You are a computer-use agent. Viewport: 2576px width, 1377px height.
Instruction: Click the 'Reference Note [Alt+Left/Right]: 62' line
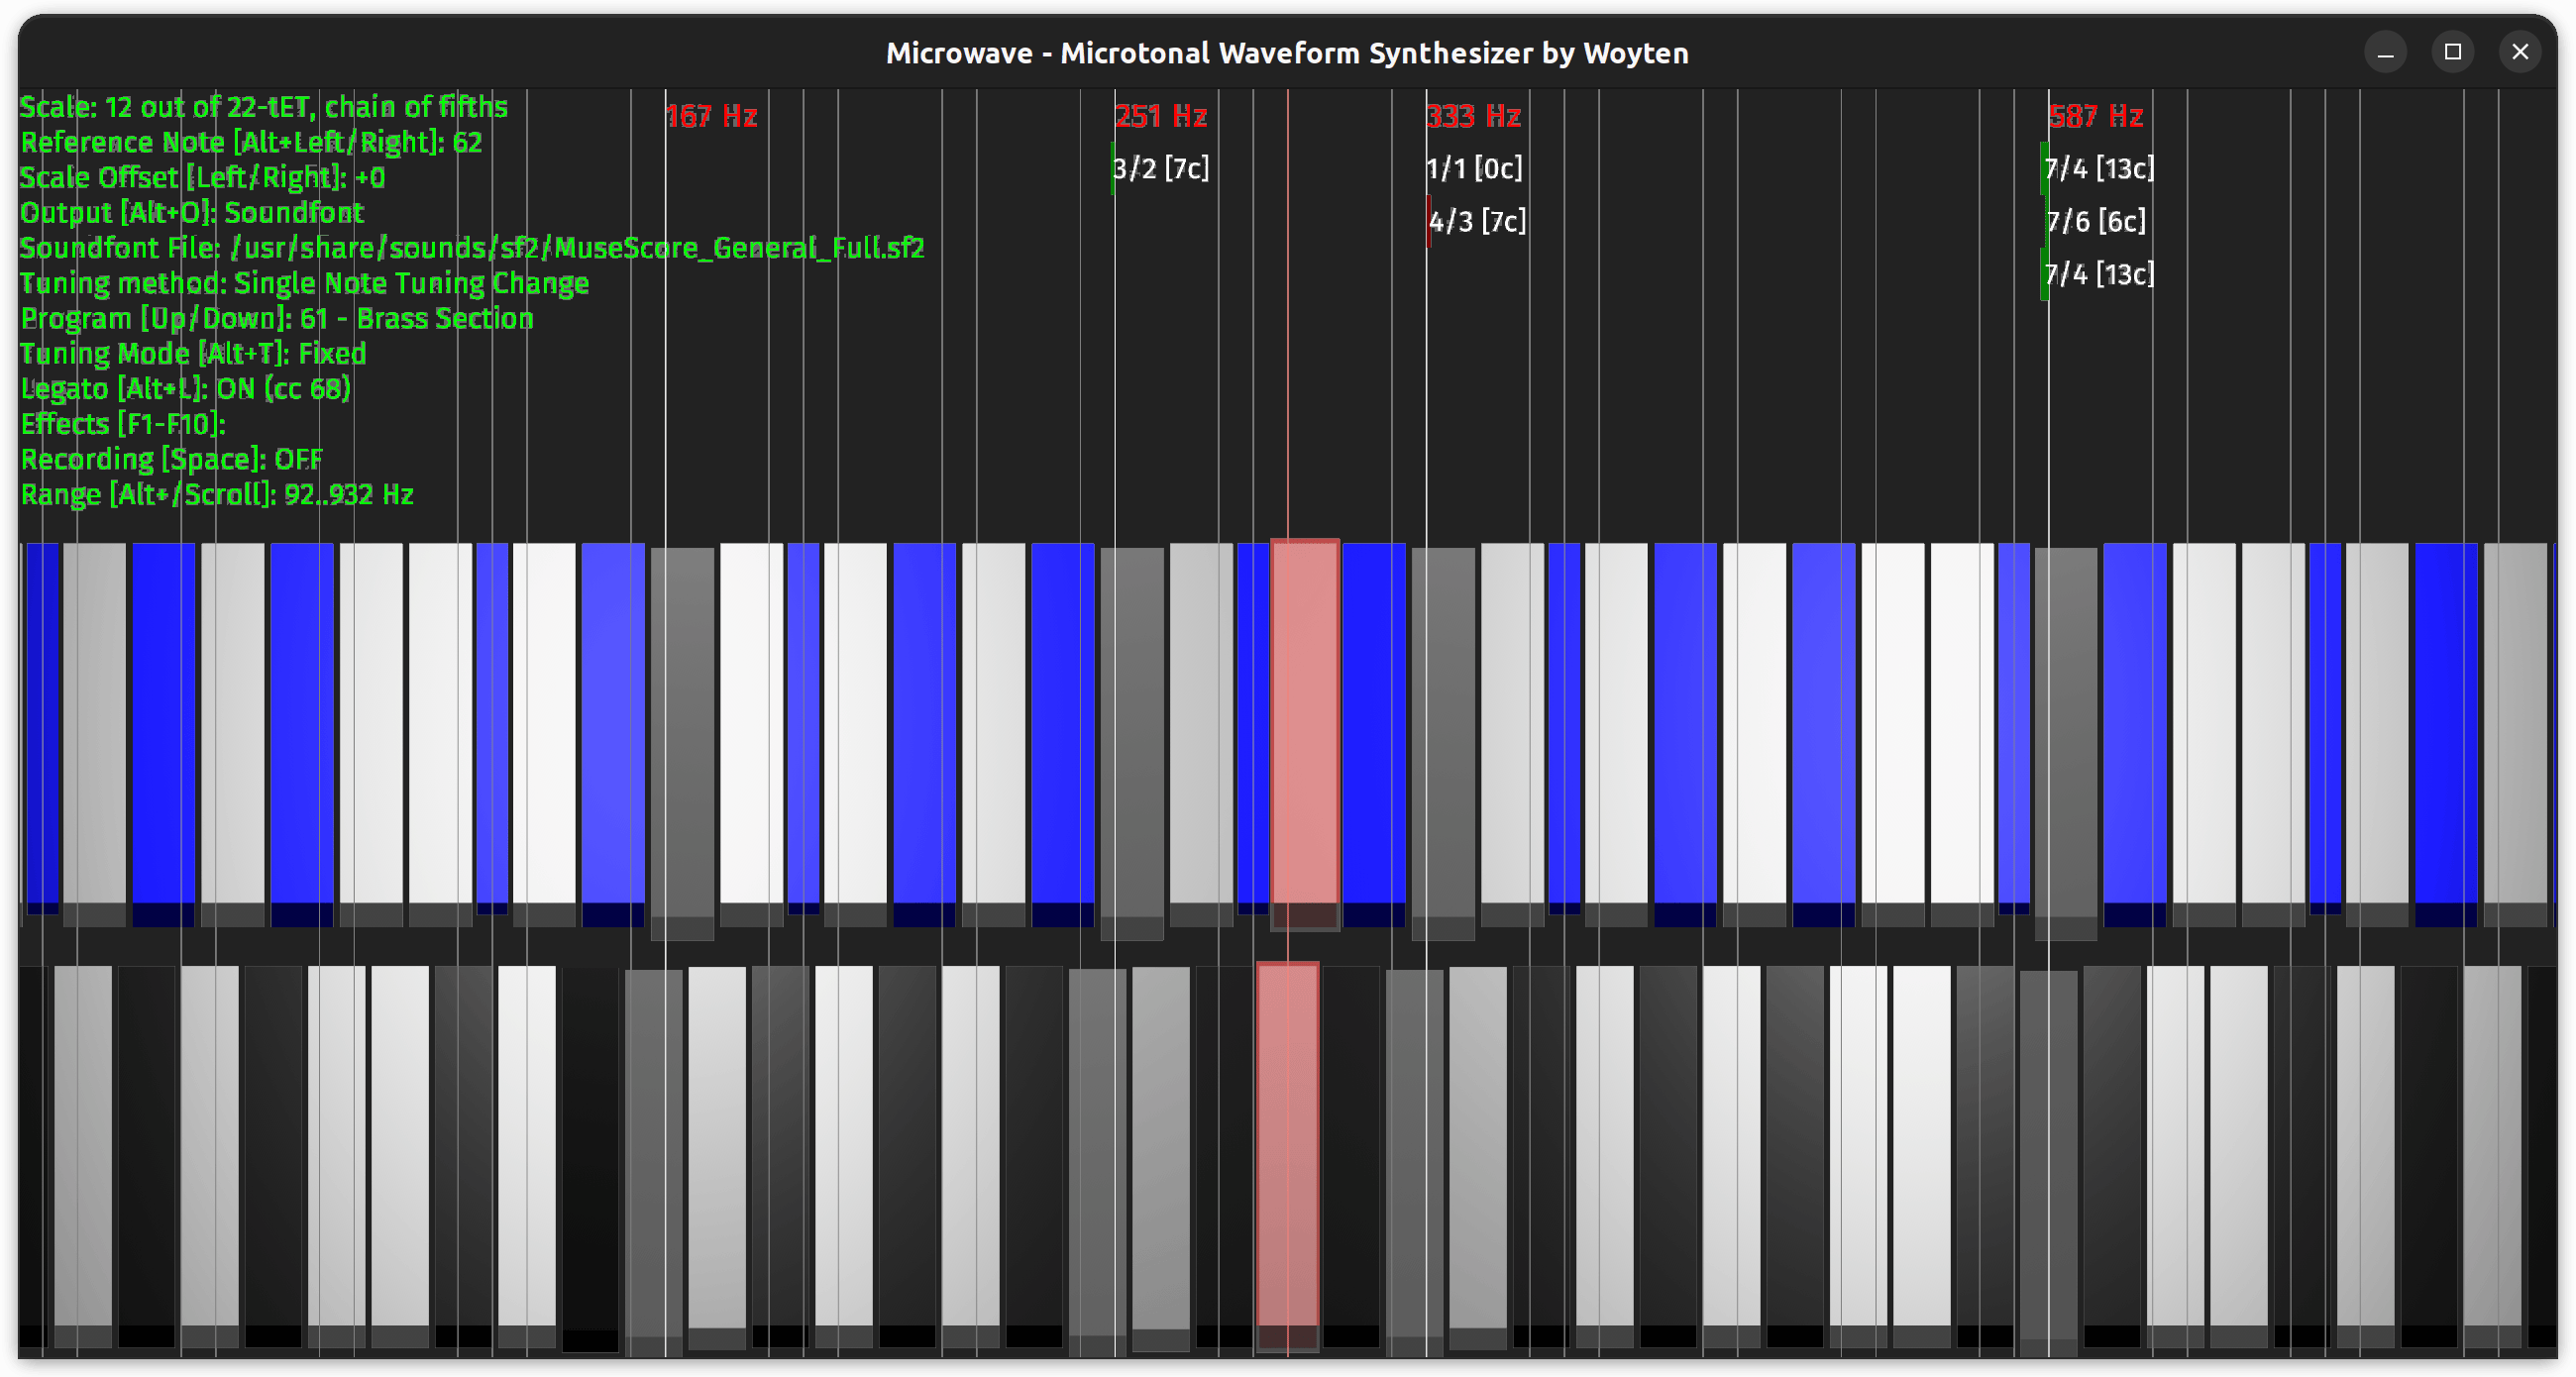click(252, 142)
